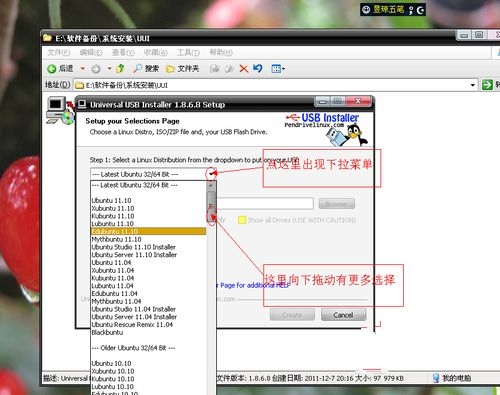The image size is (500, 395).
Task: Select Lubuntu 10.10 from list
Action: tap(148, 387)
